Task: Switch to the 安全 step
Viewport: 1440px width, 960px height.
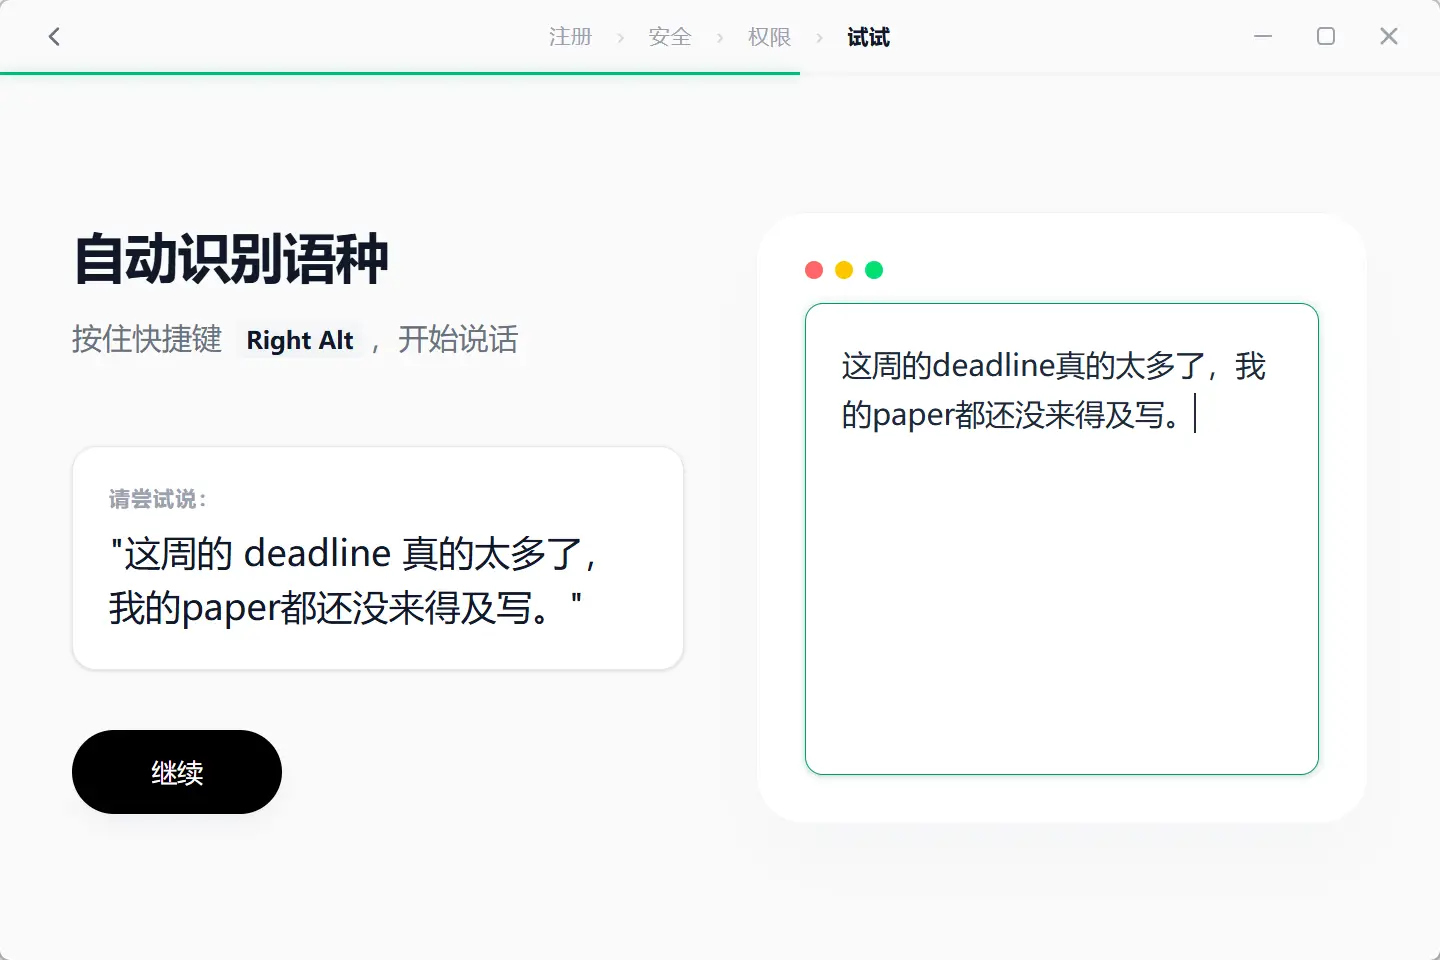Action: 670,37
